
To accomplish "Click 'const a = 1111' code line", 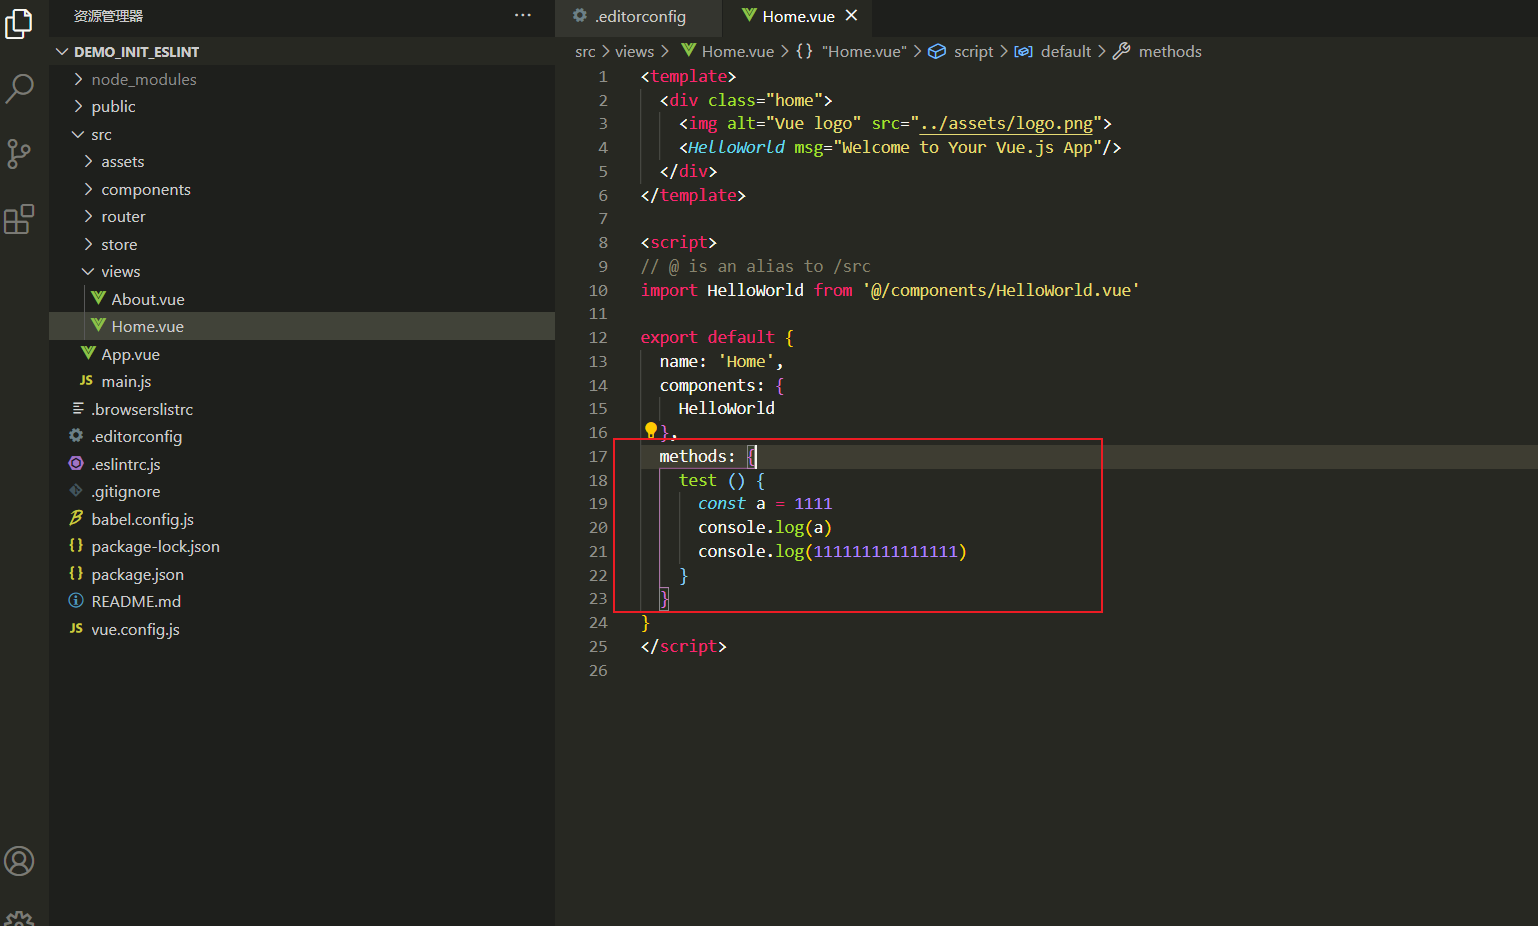I will pos(765,503).
